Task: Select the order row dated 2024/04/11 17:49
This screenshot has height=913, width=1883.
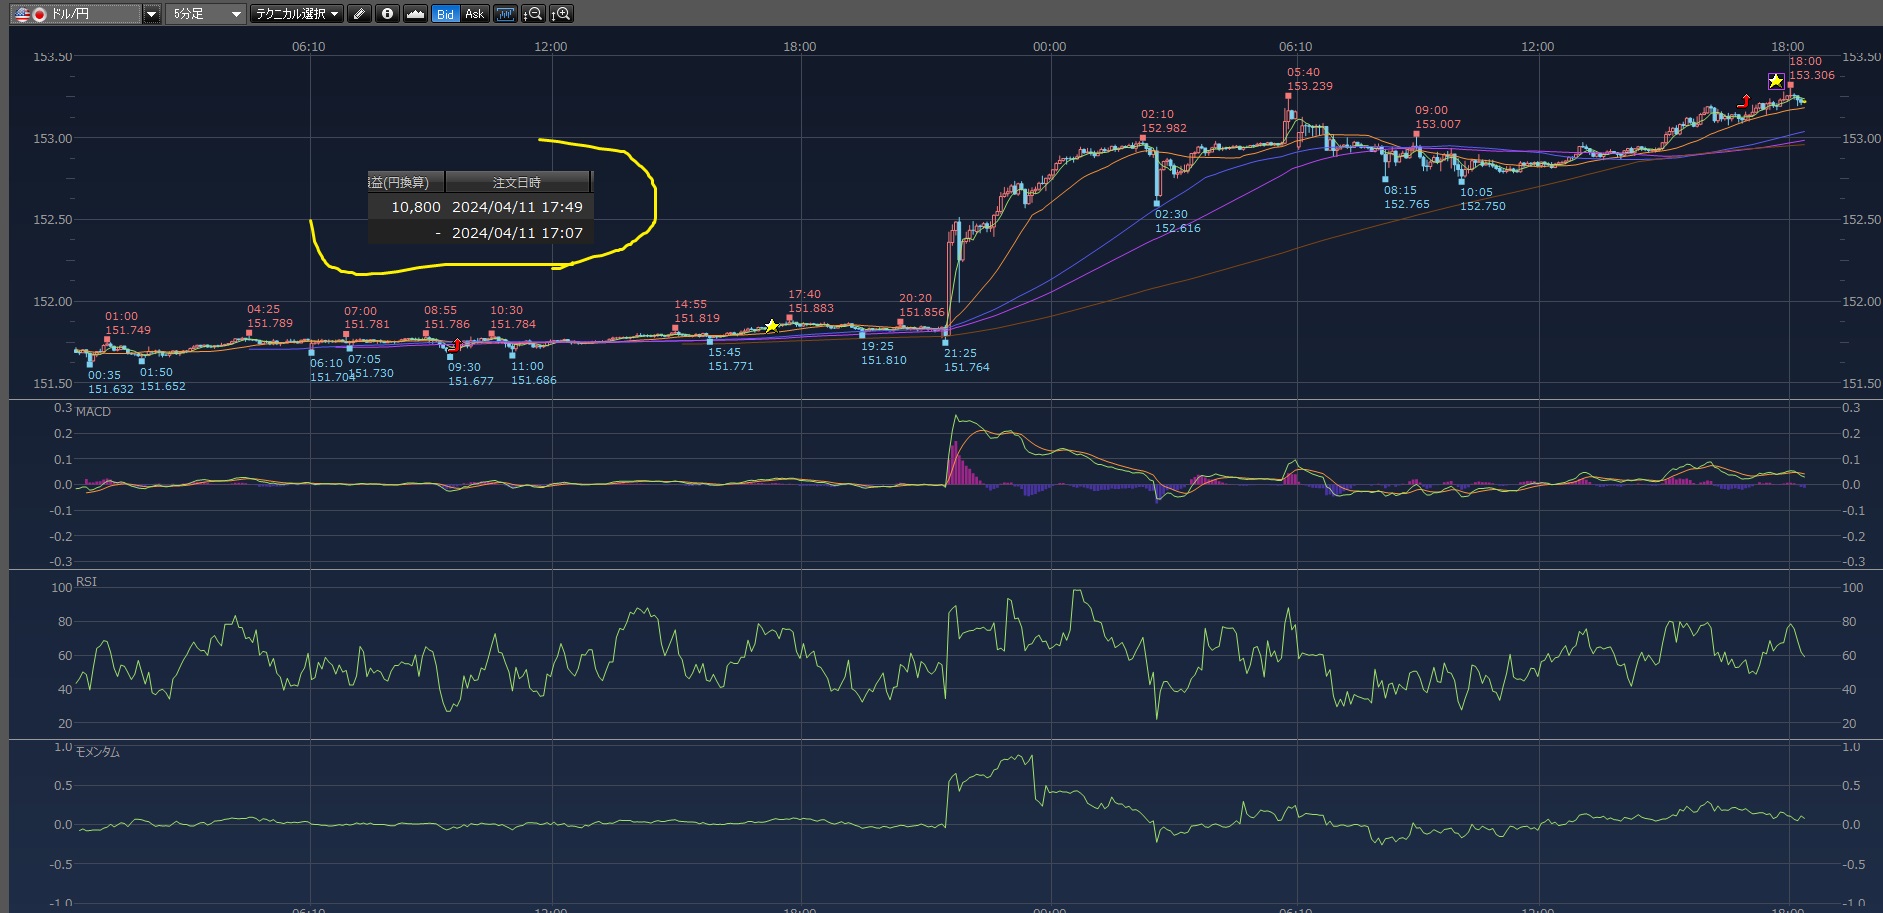Action: pyautogui.click(x=480, y=207)
